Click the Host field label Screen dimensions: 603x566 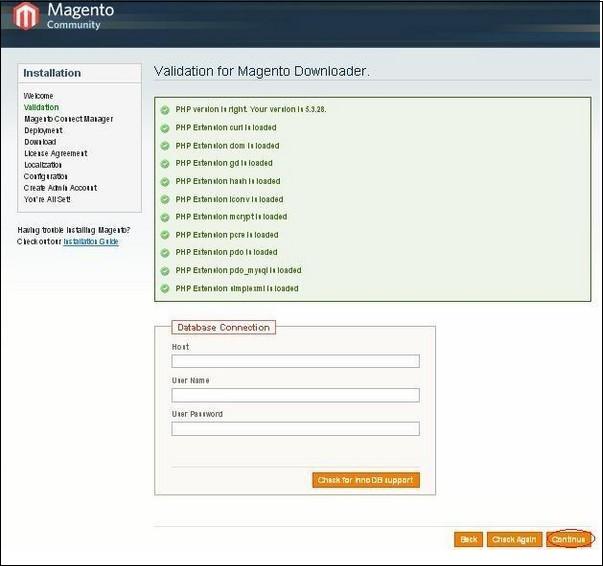click(180, 347)
